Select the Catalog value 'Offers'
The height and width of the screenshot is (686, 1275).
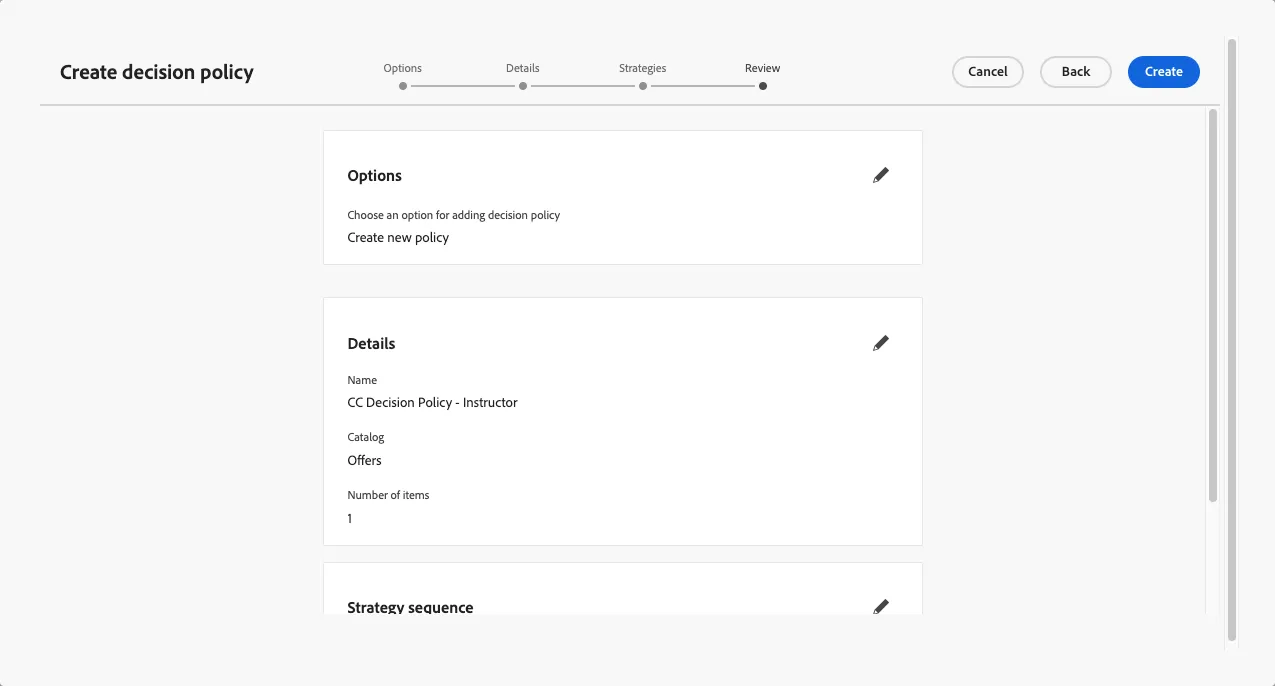(365, 461)
